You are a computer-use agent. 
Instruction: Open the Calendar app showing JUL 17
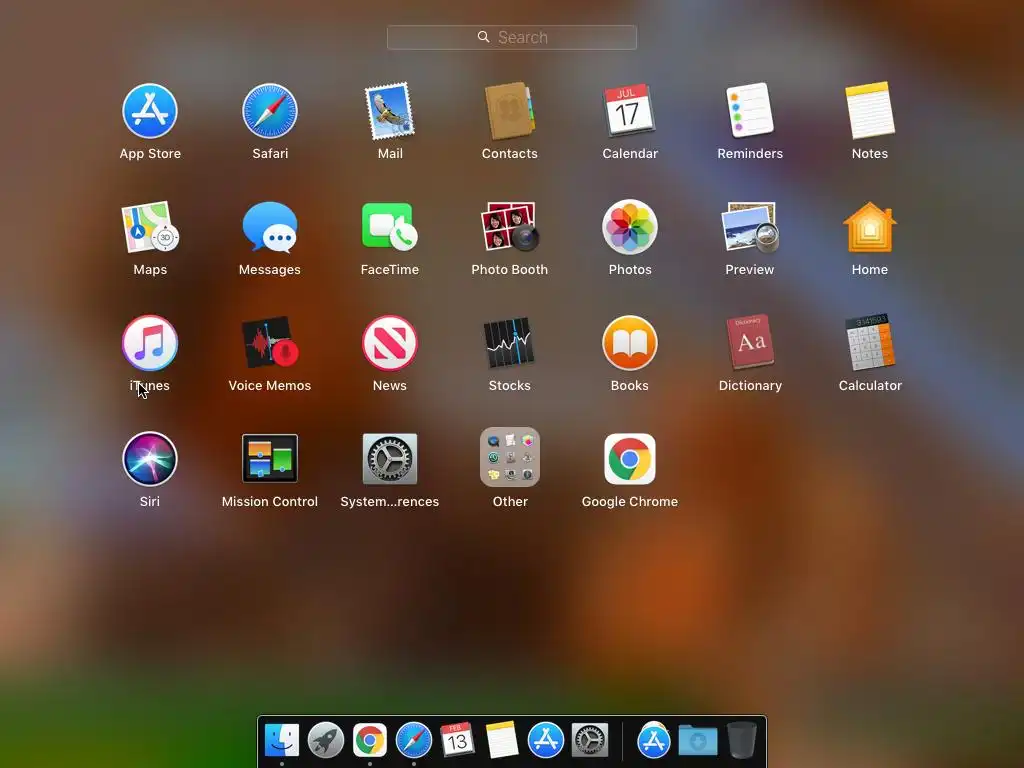630,110
